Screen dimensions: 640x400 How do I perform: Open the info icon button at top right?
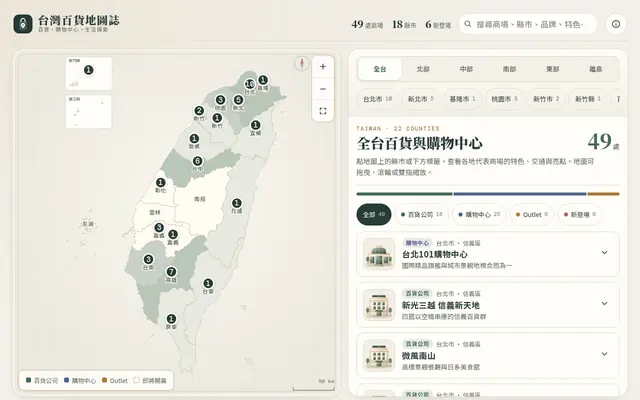(x=616, y=24)
